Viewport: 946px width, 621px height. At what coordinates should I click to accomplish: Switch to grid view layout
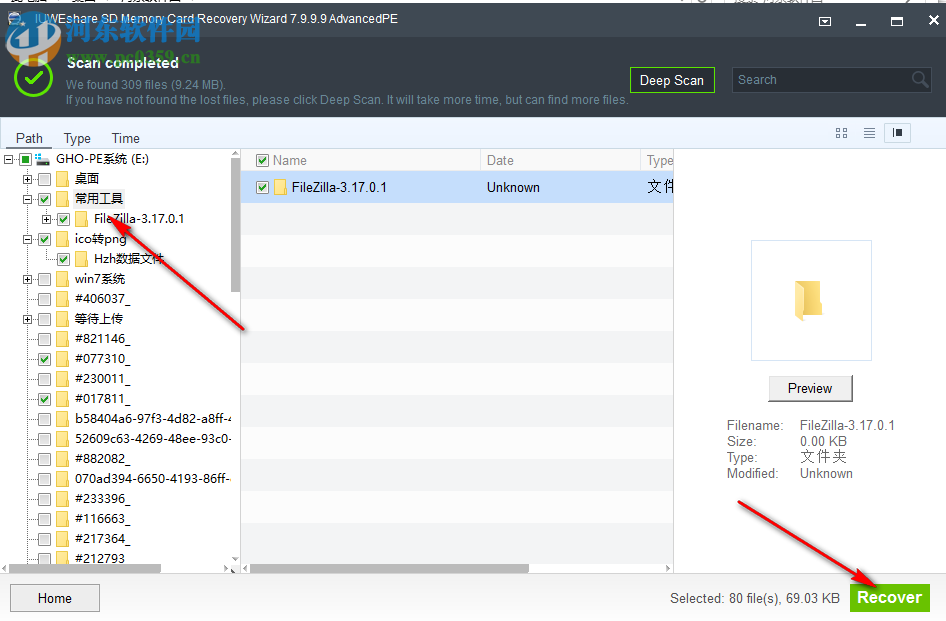tap(842, 132)
